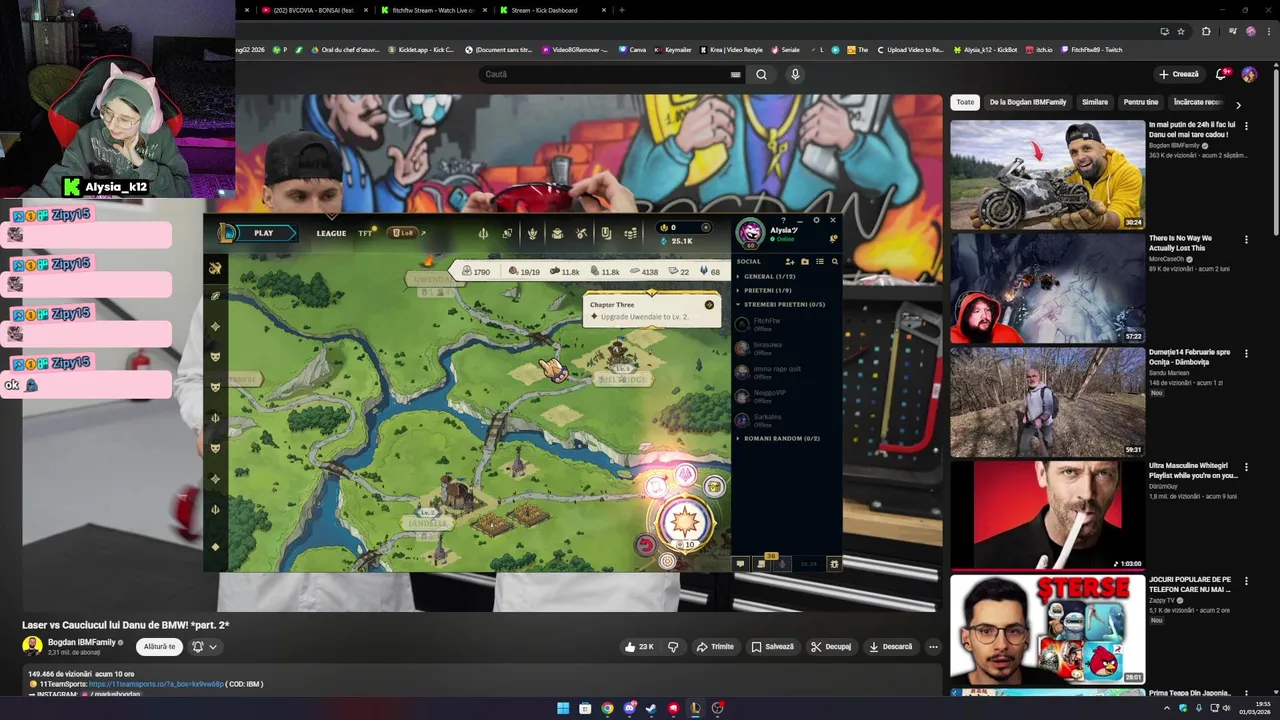This screenshot has width=1280, height=720.
Task: Click the Alătură-te button
Action: (x=159, y=647)
